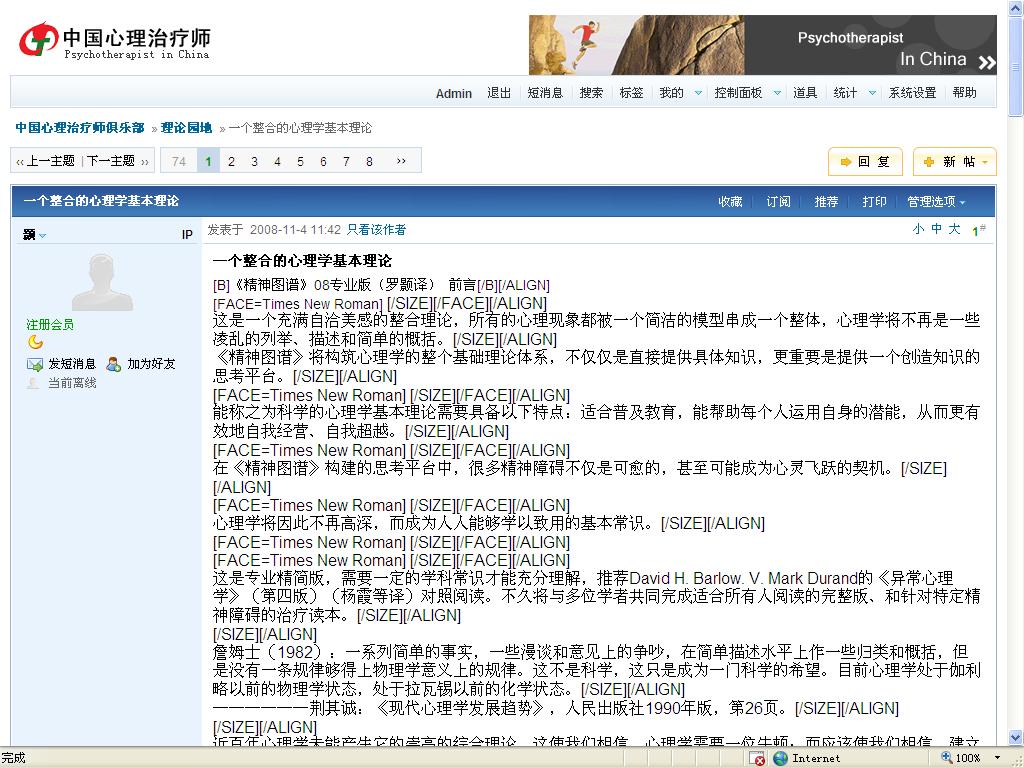Set font size to 中 medium
1024x768 pixels.
click(x=936, y=229)
